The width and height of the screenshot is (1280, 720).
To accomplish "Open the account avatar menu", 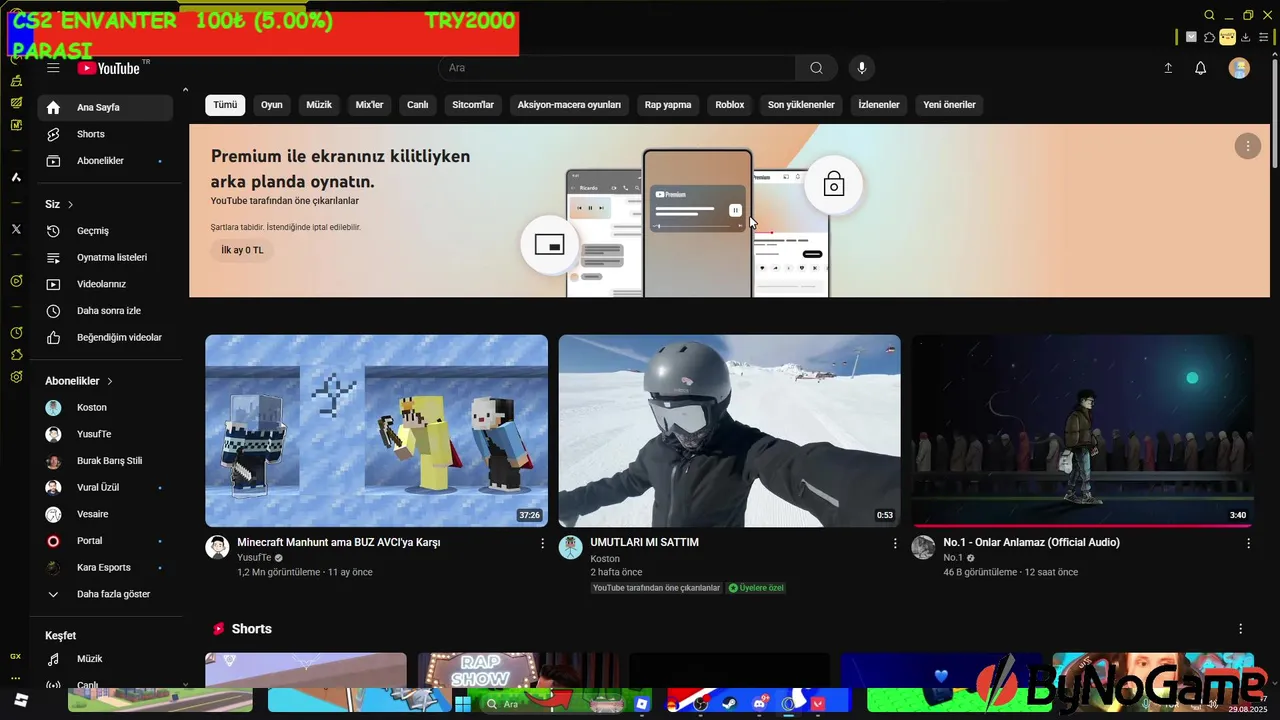I will coord(1239,68).
